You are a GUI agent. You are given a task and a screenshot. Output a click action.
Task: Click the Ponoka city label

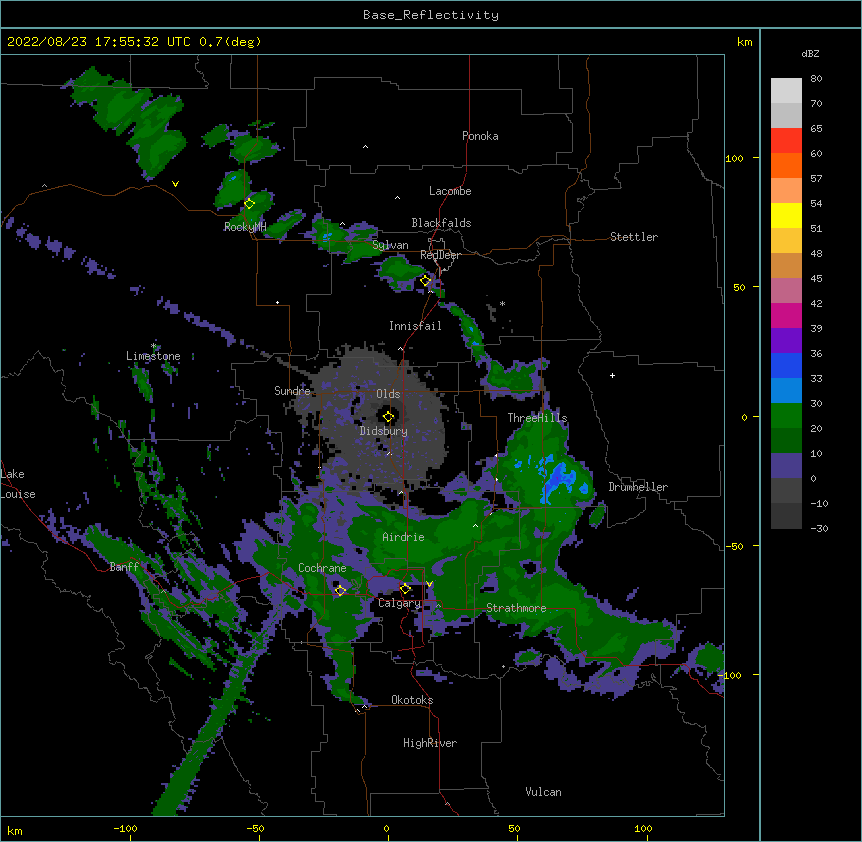[480, 136]
